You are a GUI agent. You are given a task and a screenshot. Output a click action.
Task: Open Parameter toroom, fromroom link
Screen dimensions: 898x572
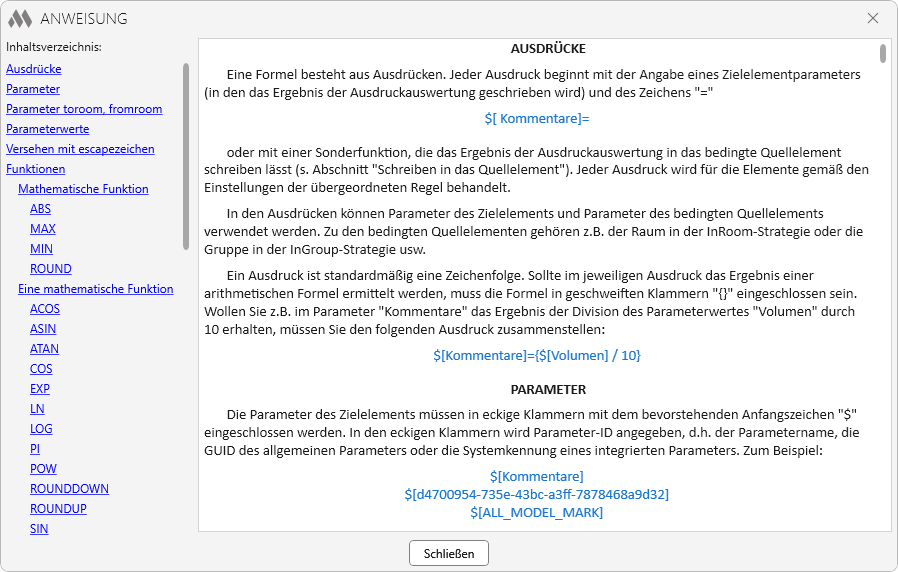click(x=84, y=109)
